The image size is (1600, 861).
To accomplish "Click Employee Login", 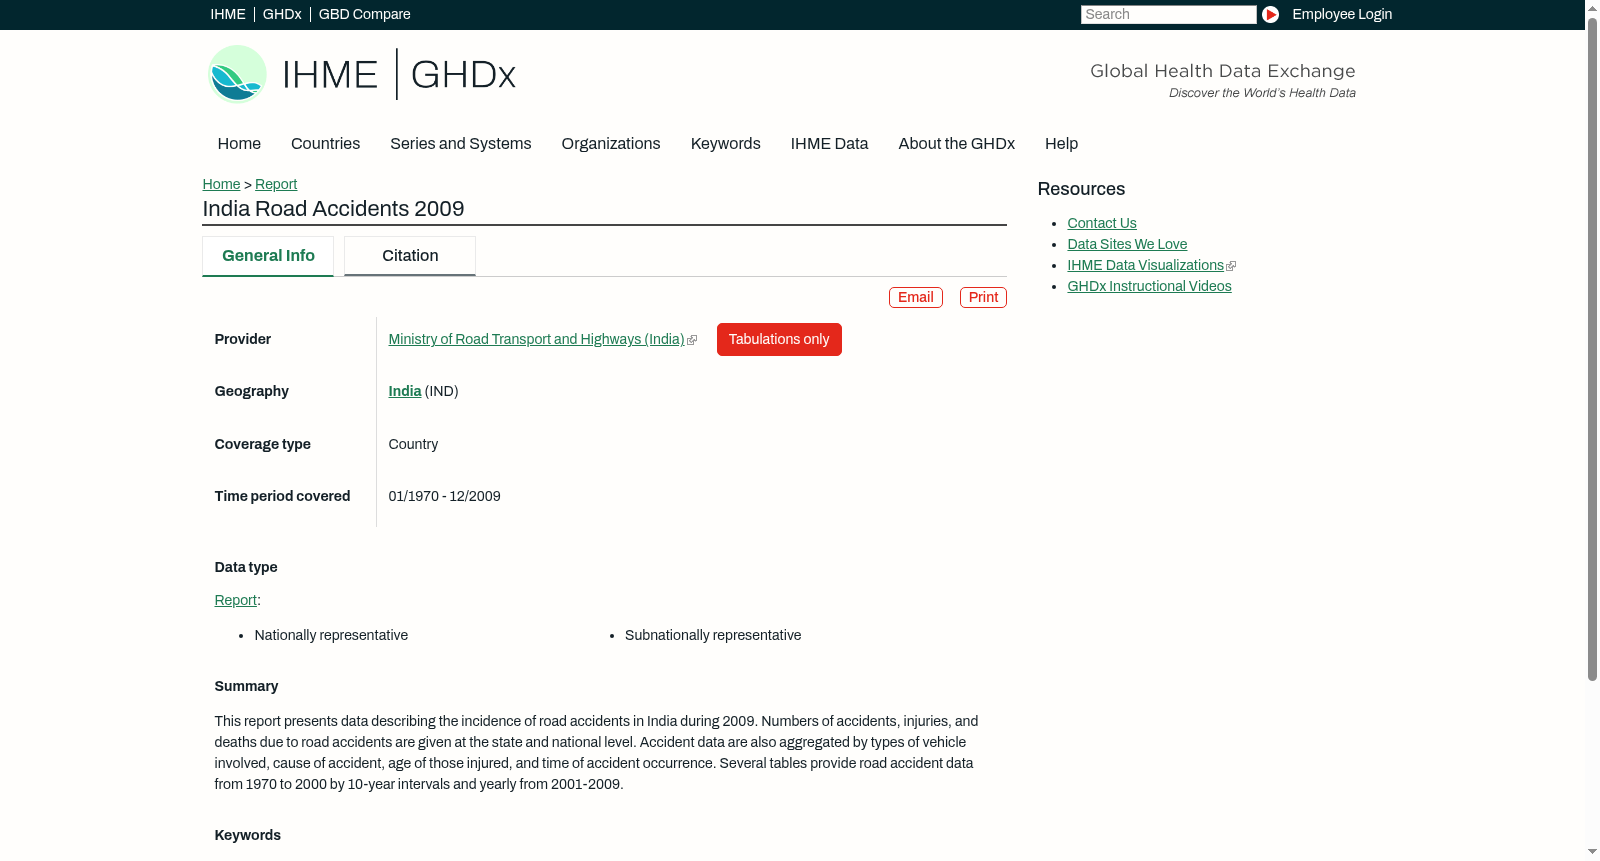I will click(1342, 14).
